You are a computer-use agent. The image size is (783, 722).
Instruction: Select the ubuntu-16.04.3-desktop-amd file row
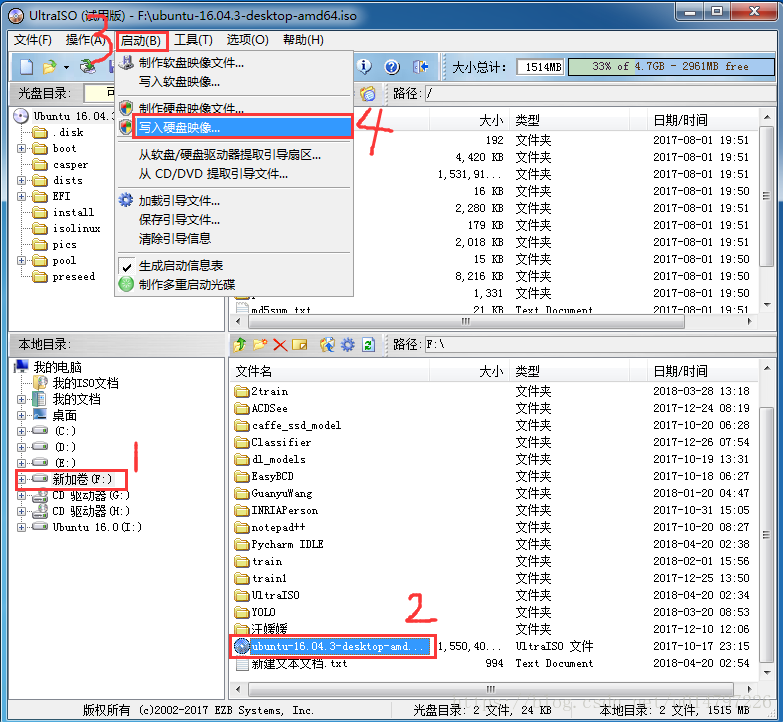492,646
